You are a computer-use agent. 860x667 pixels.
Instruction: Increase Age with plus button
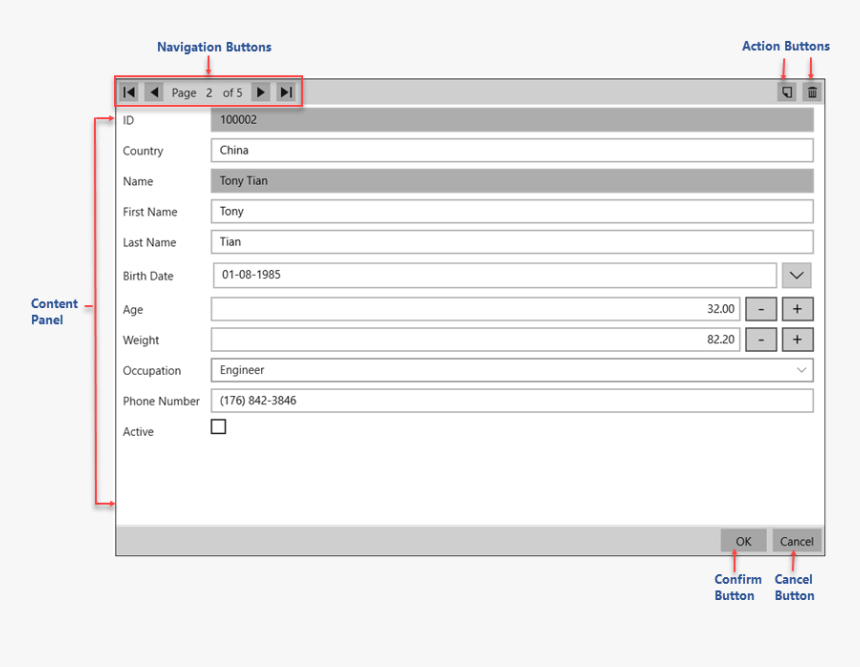coord(797,310)
